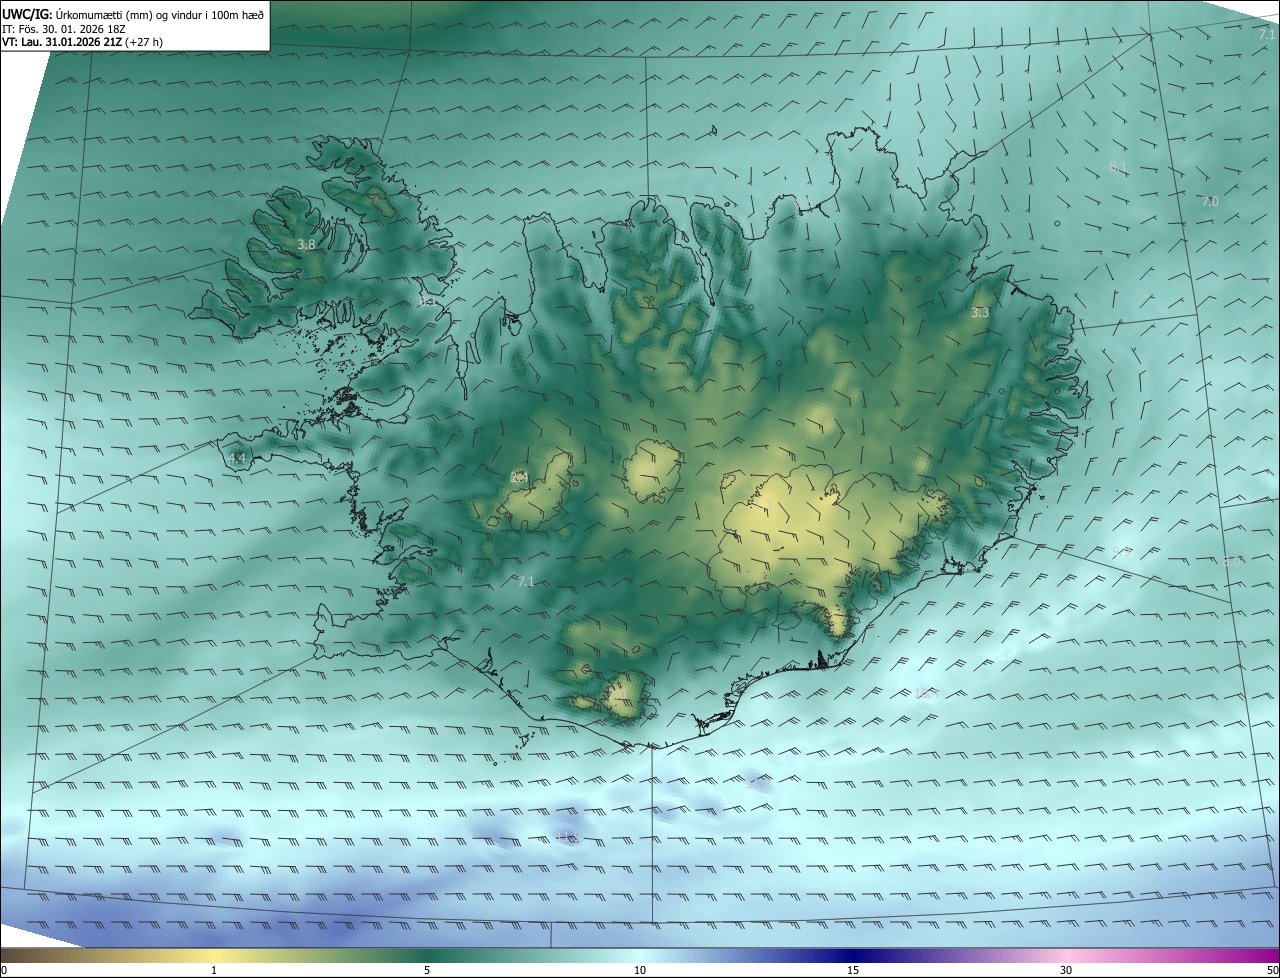
Task: Click the "3.8" value on the Westfjords
Action: click(306, 244)
